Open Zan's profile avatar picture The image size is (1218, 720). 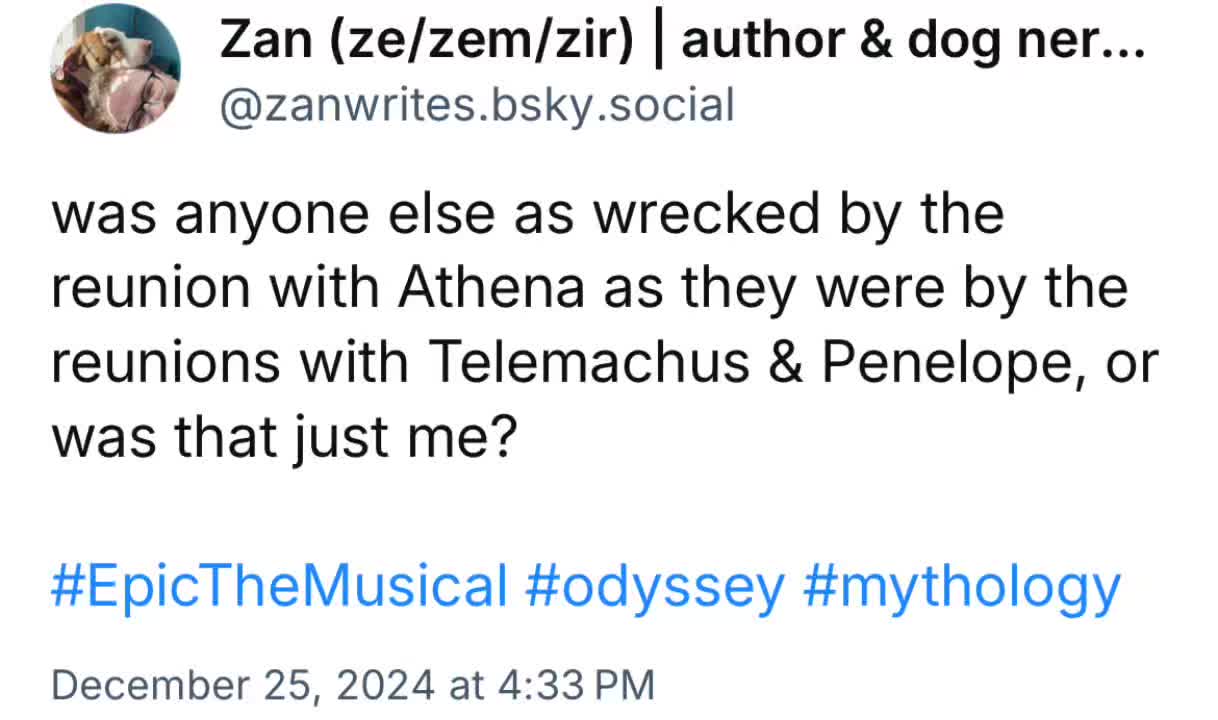point(115,70)
